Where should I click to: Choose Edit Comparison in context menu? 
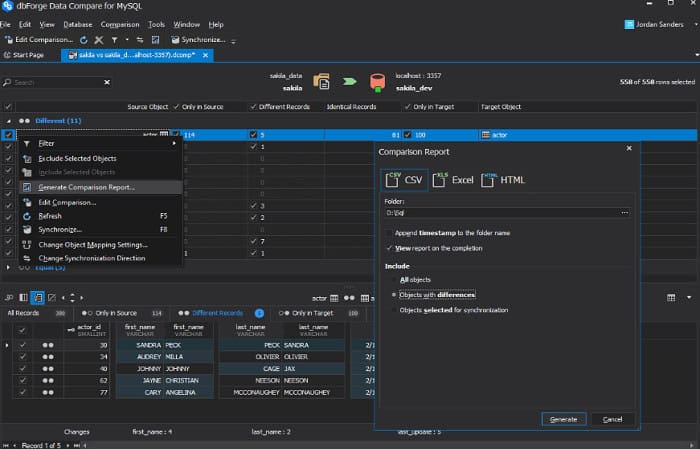[100, 203]
